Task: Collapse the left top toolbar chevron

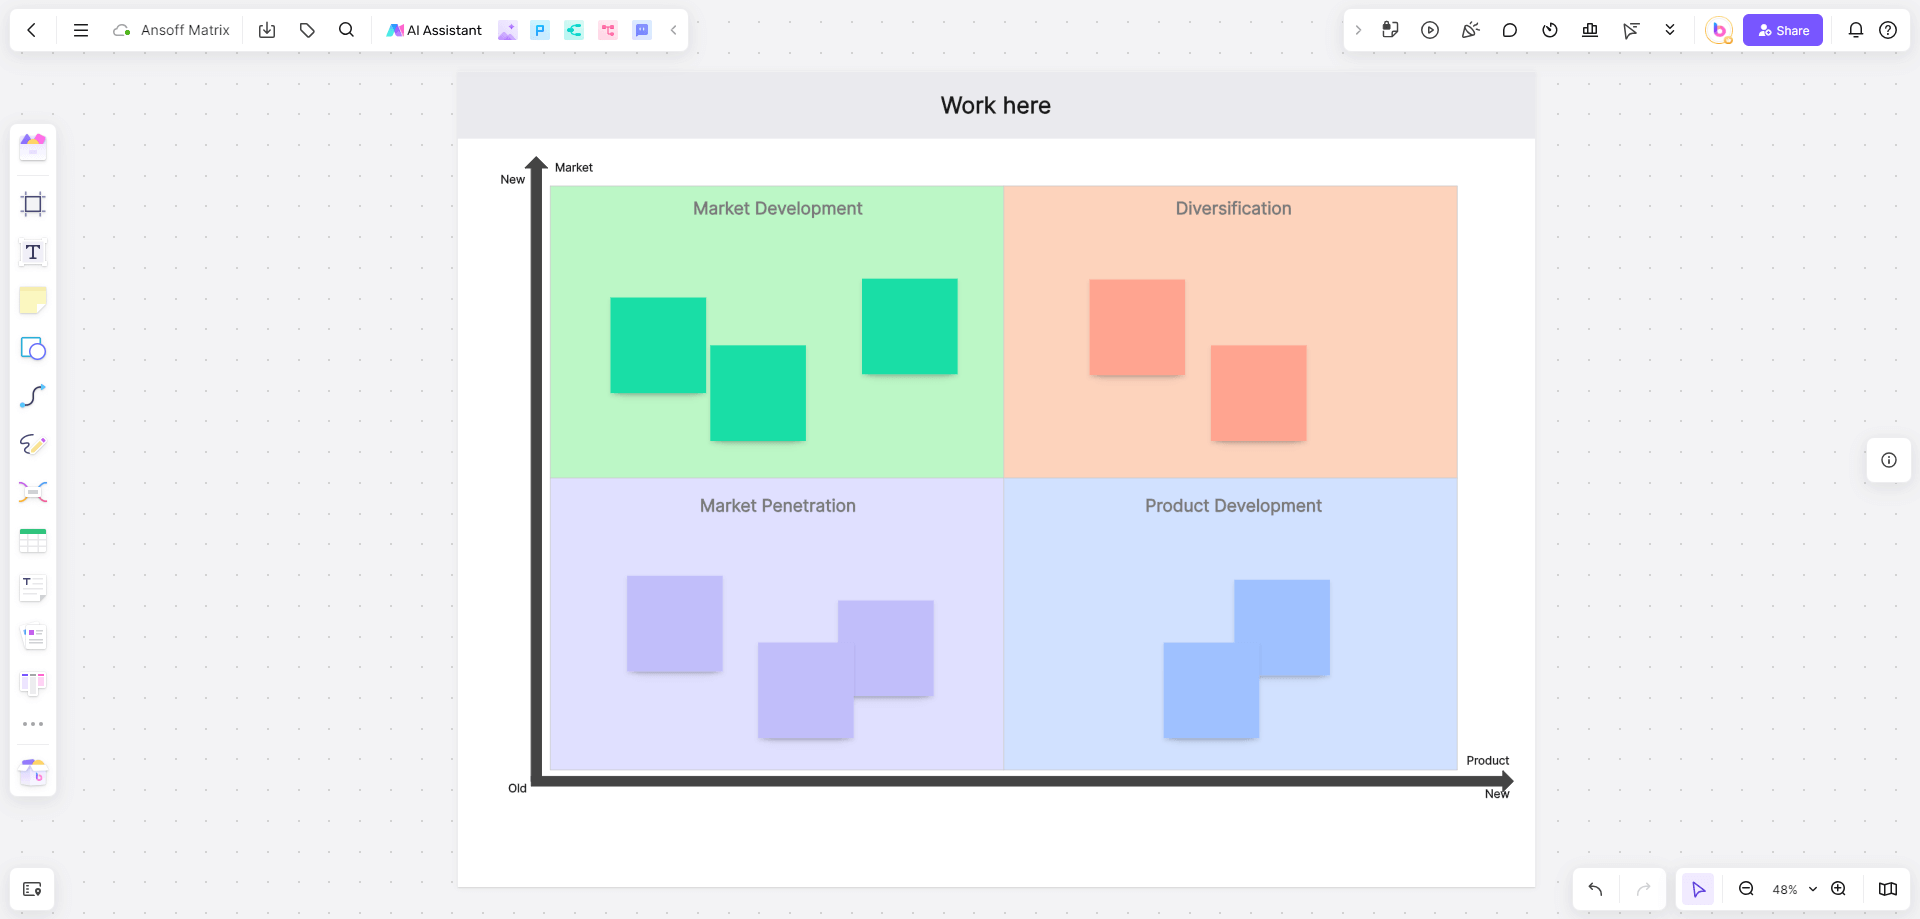Action: tap(674, 30)
